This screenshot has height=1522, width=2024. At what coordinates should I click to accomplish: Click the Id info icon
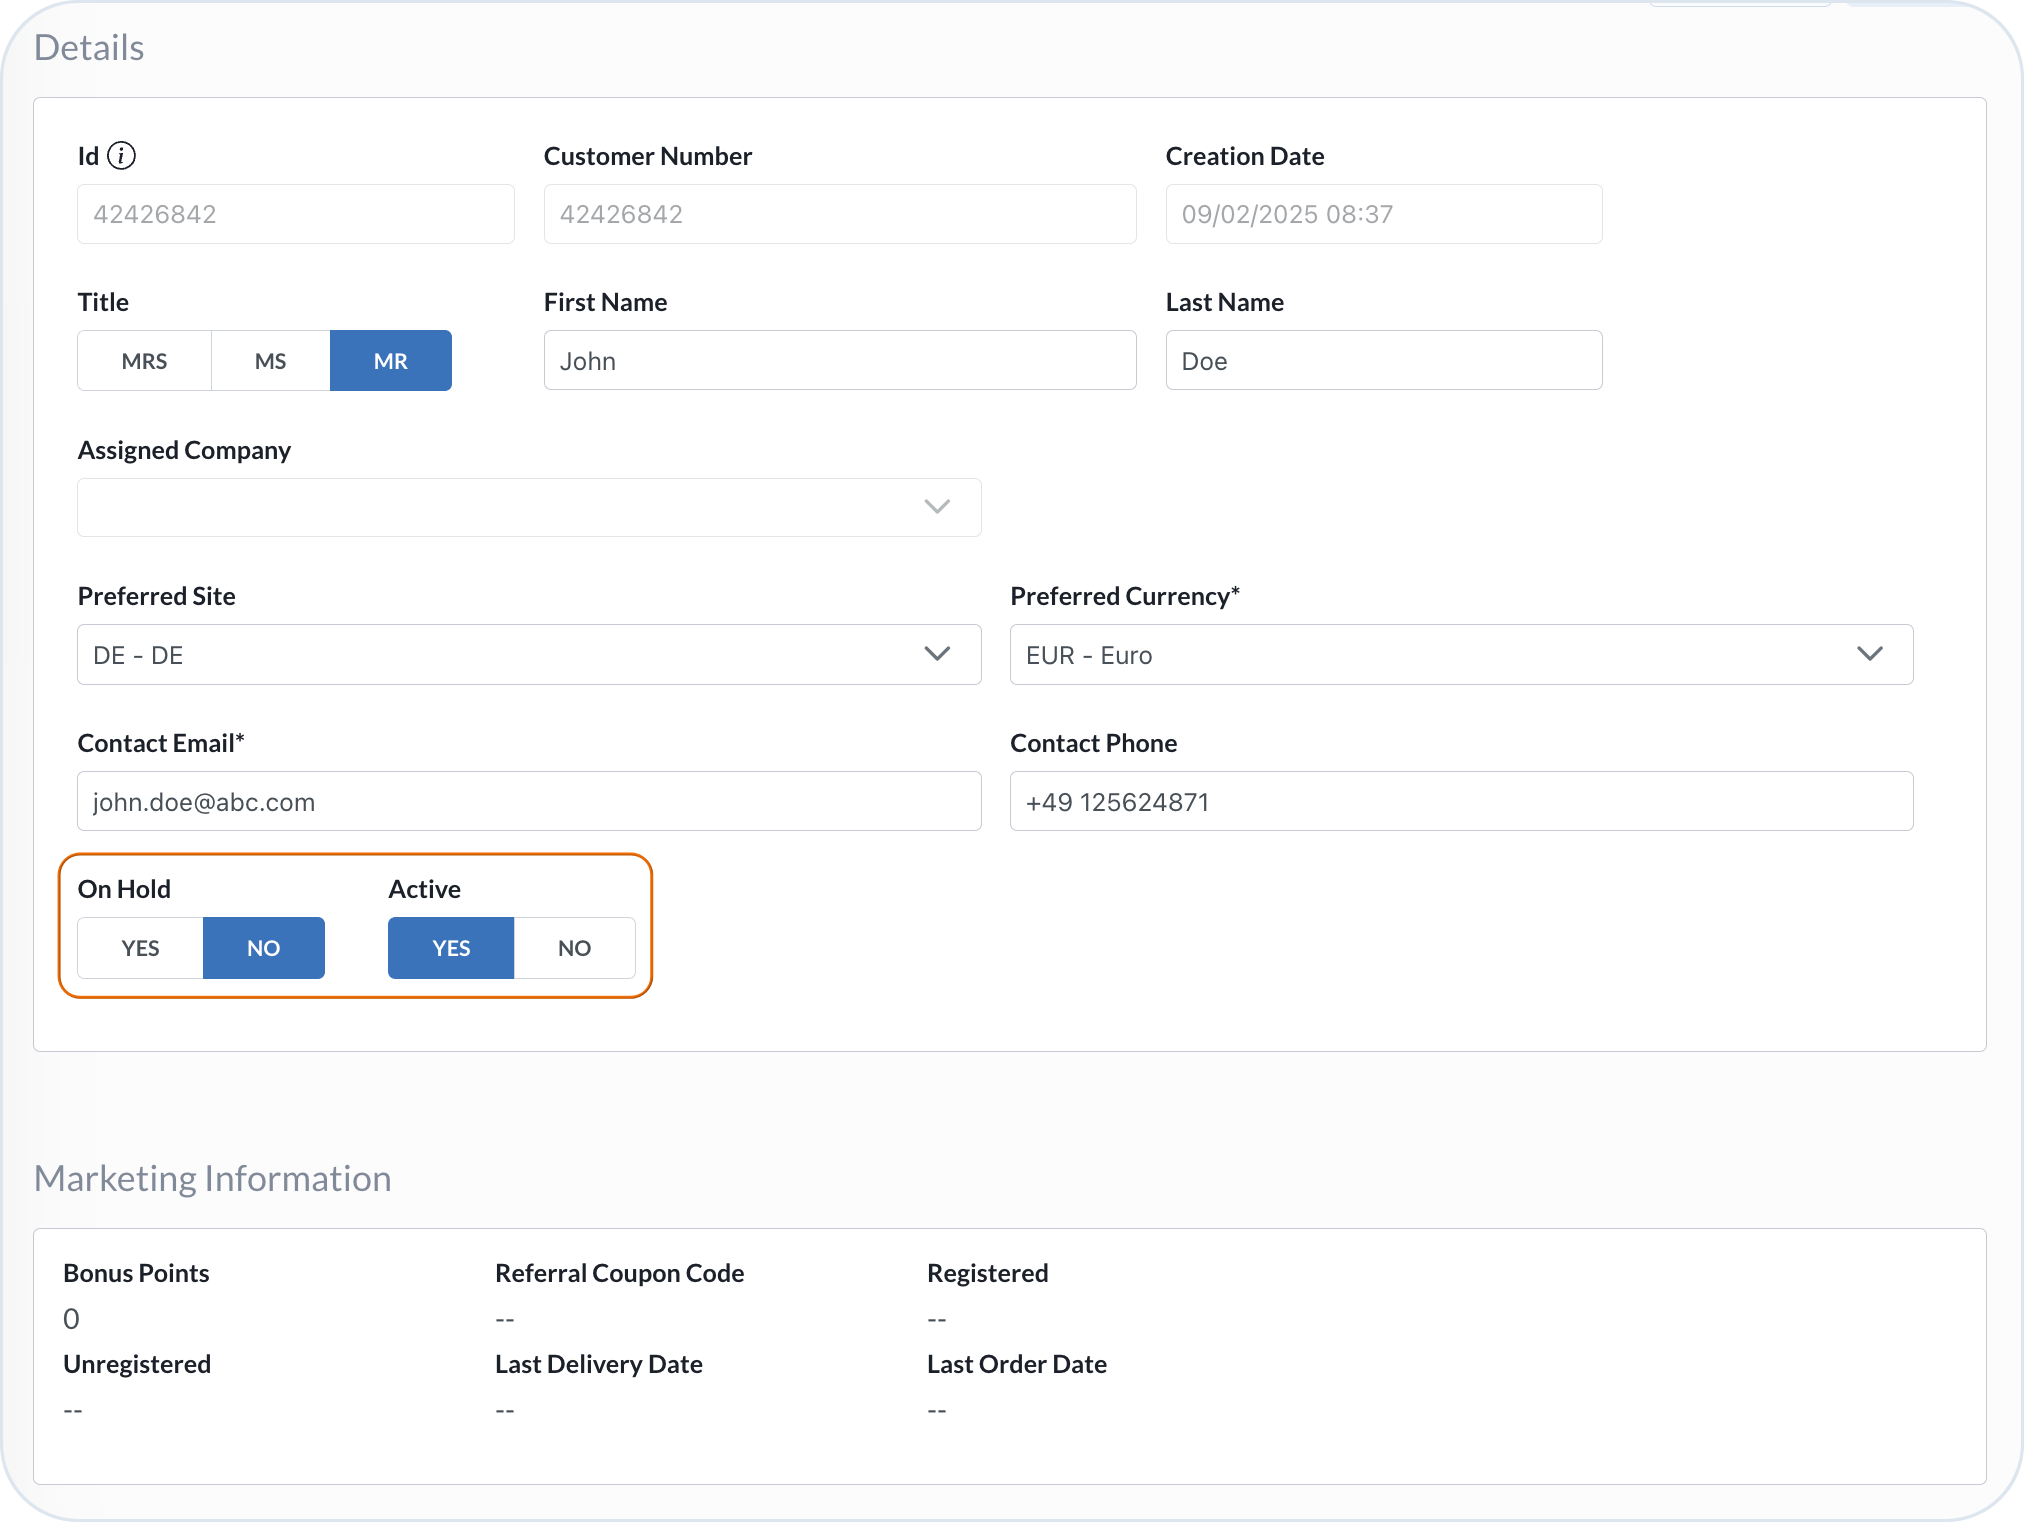121,156
